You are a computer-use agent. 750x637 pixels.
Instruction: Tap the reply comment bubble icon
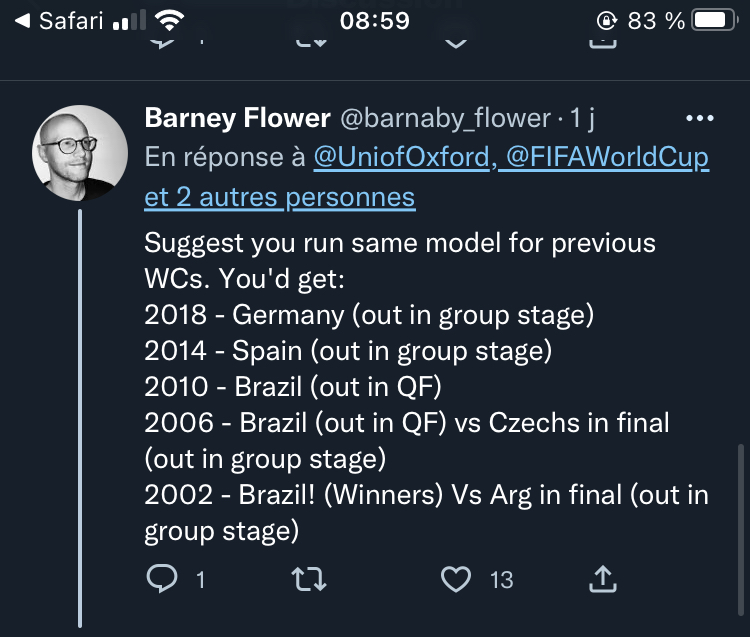tap(162, 579)
